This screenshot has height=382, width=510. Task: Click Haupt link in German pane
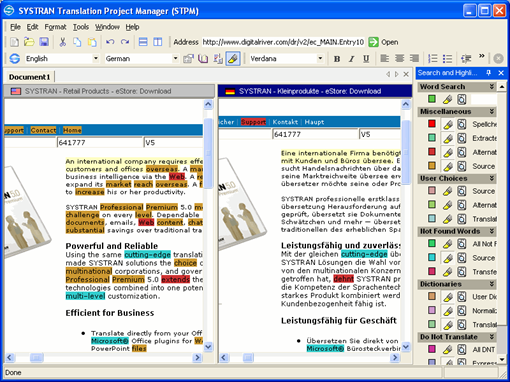314,122
